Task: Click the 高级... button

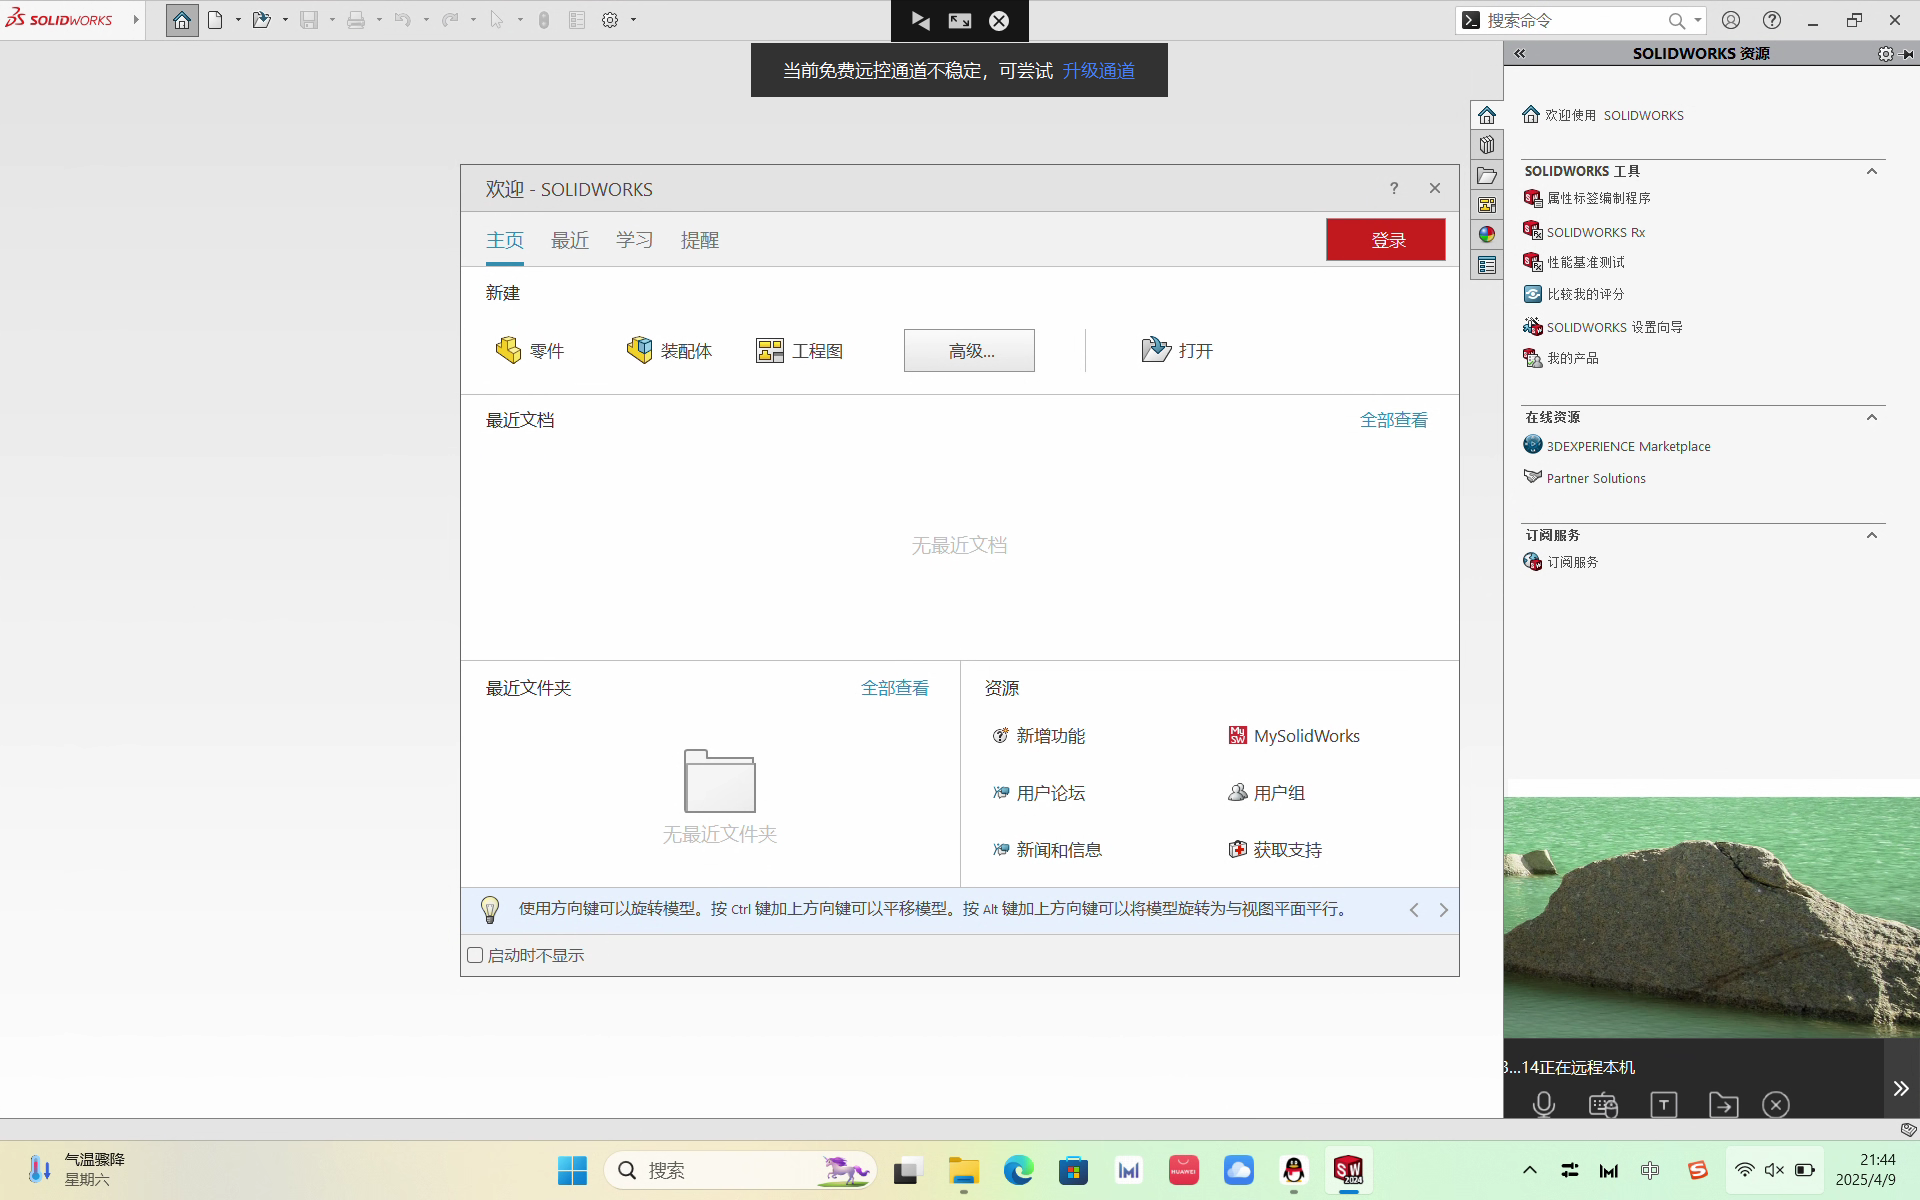Action: (x=969, y=351)
